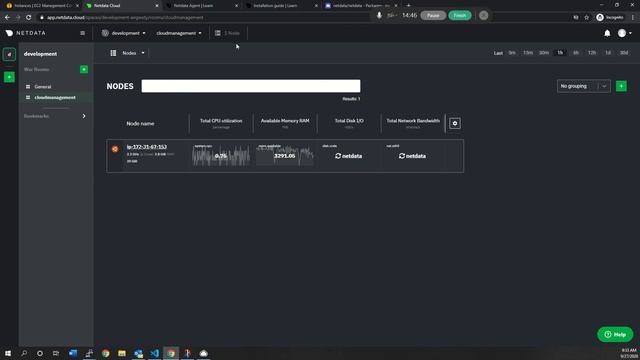Click the CPU utilization sparkline chart
Viewport: 640px width, 360px height.
point(221,156)
